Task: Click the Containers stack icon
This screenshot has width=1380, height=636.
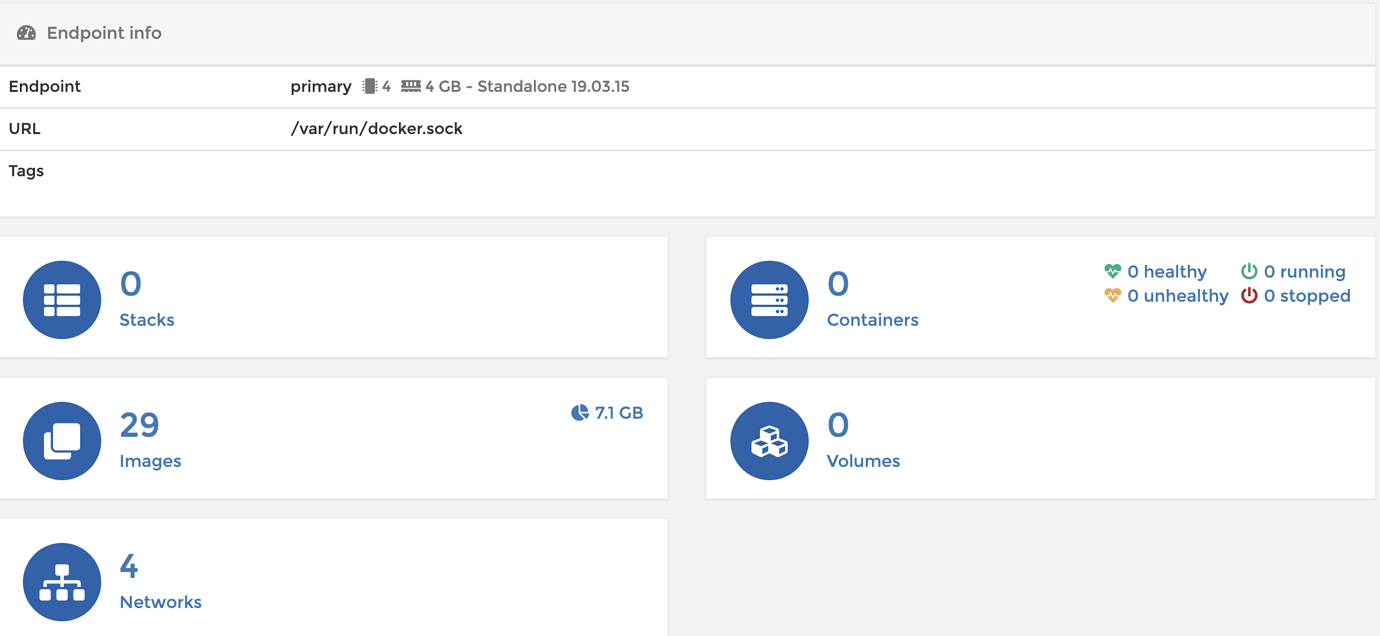Action: [769, 299]
